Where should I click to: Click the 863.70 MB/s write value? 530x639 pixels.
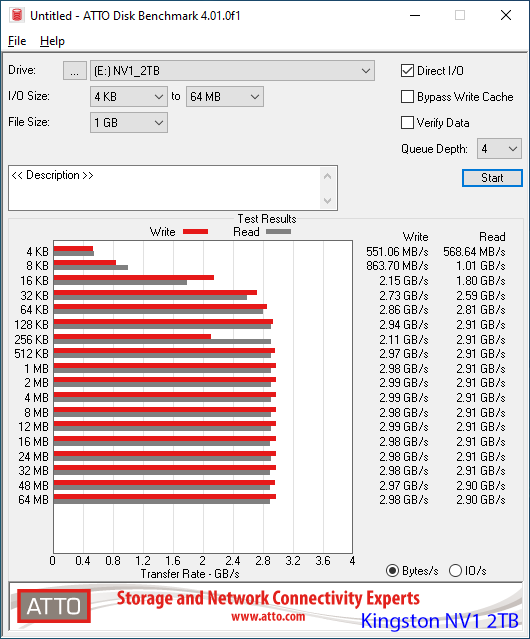click(x=397, y=266)
